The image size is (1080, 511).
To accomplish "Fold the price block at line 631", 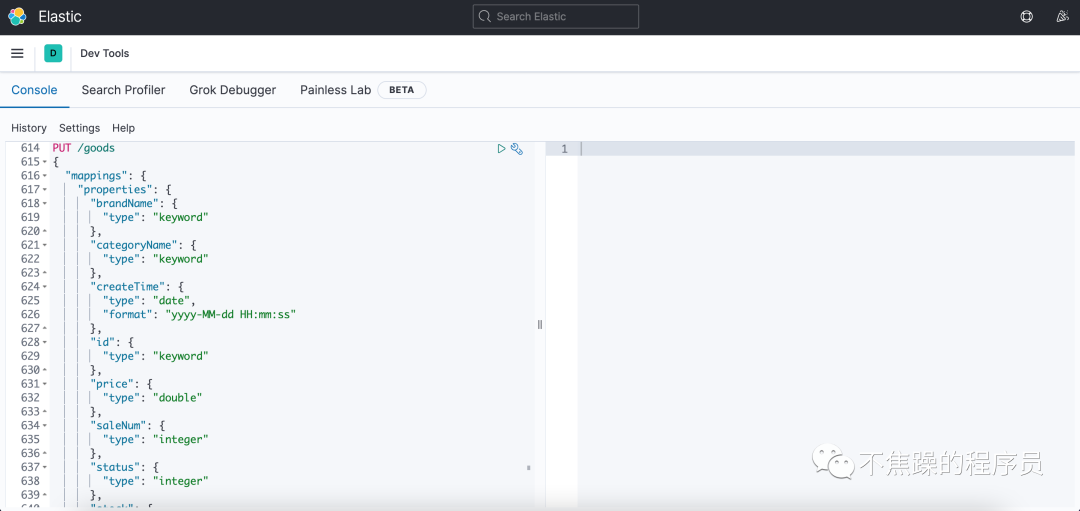I will [45, 384].
